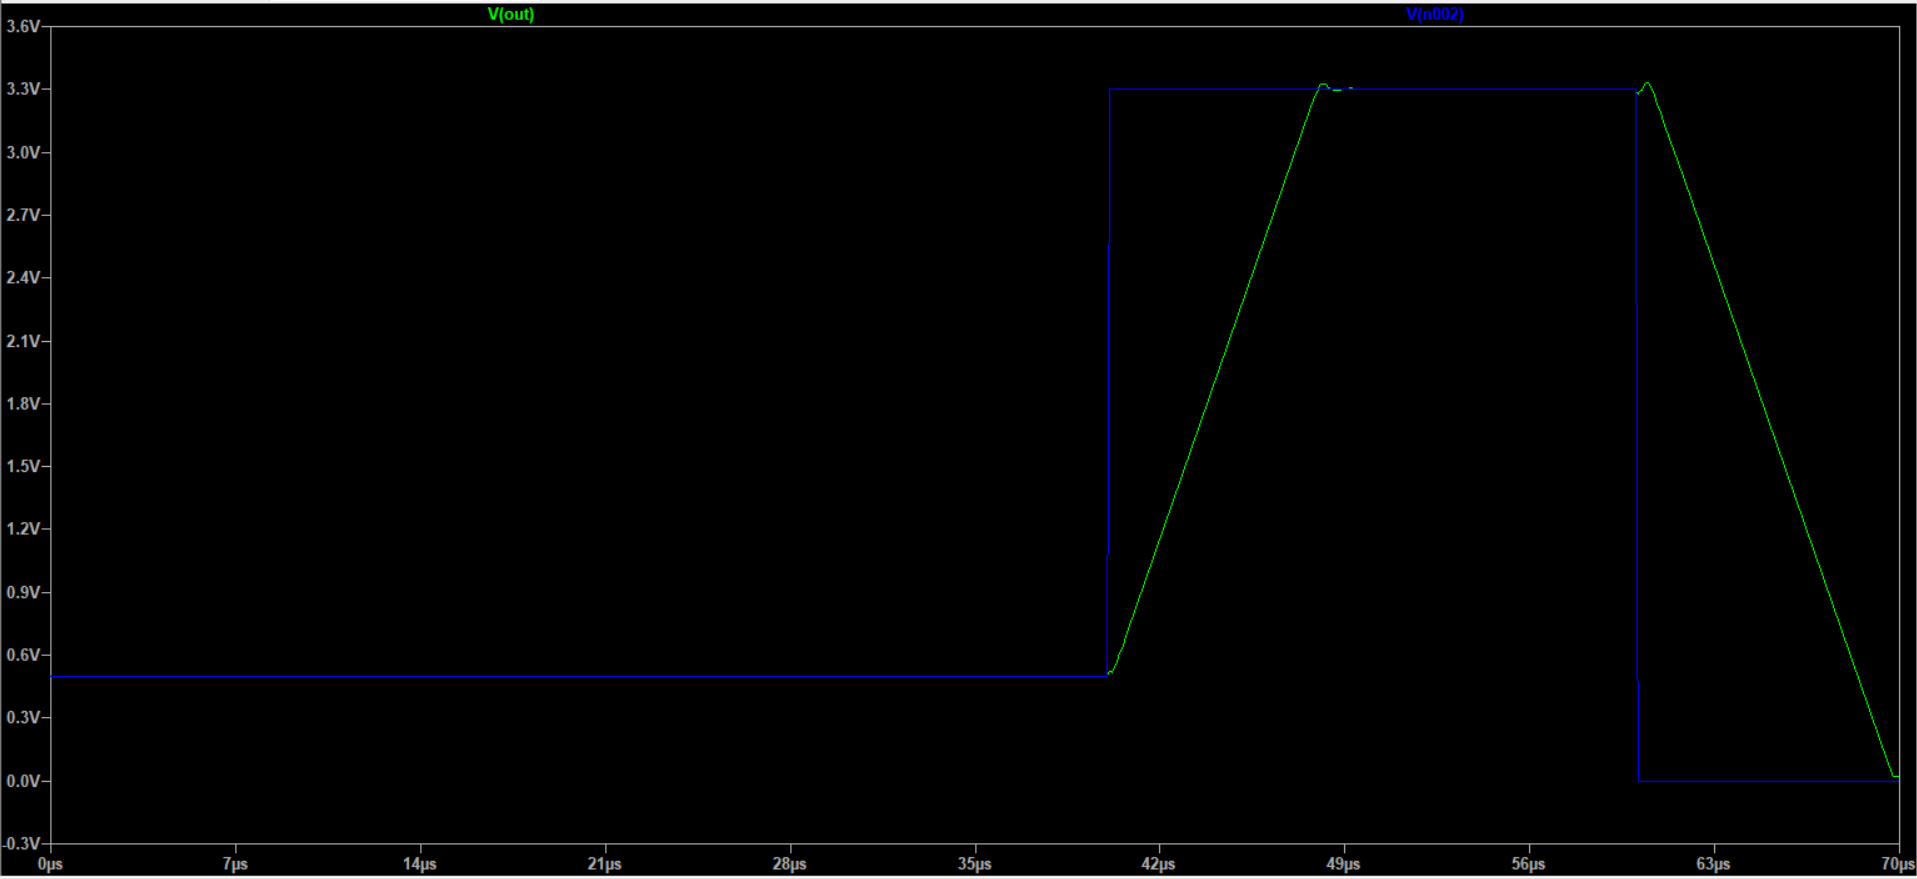Click the 49µs time axis label
Screen dimensions: 1917x879
pos(1344,864)
